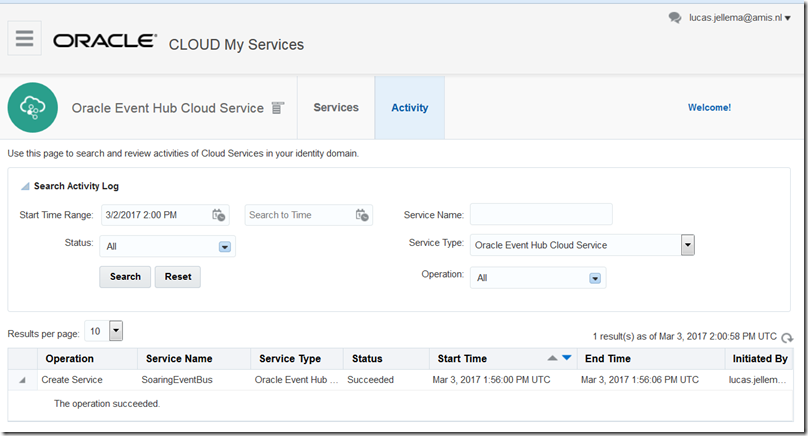Collapse the Create Service row details
The image size is (808, 436).
point(22,380)
